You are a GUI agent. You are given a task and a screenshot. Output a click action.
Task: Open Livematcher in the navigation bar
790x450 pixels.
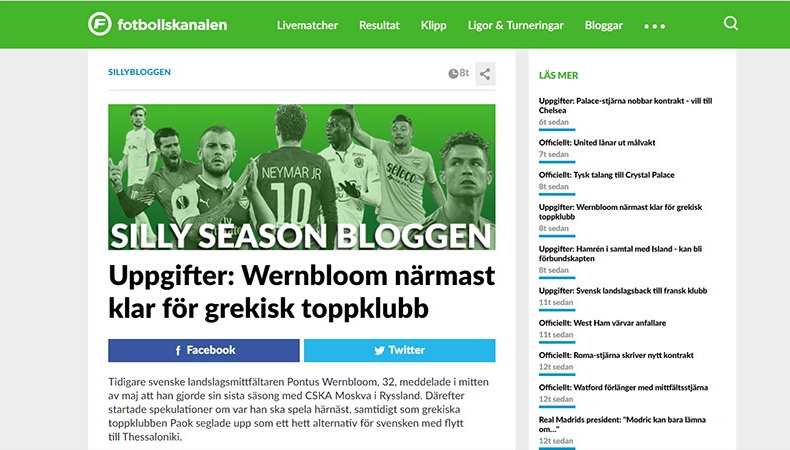(x=307, y=25)
